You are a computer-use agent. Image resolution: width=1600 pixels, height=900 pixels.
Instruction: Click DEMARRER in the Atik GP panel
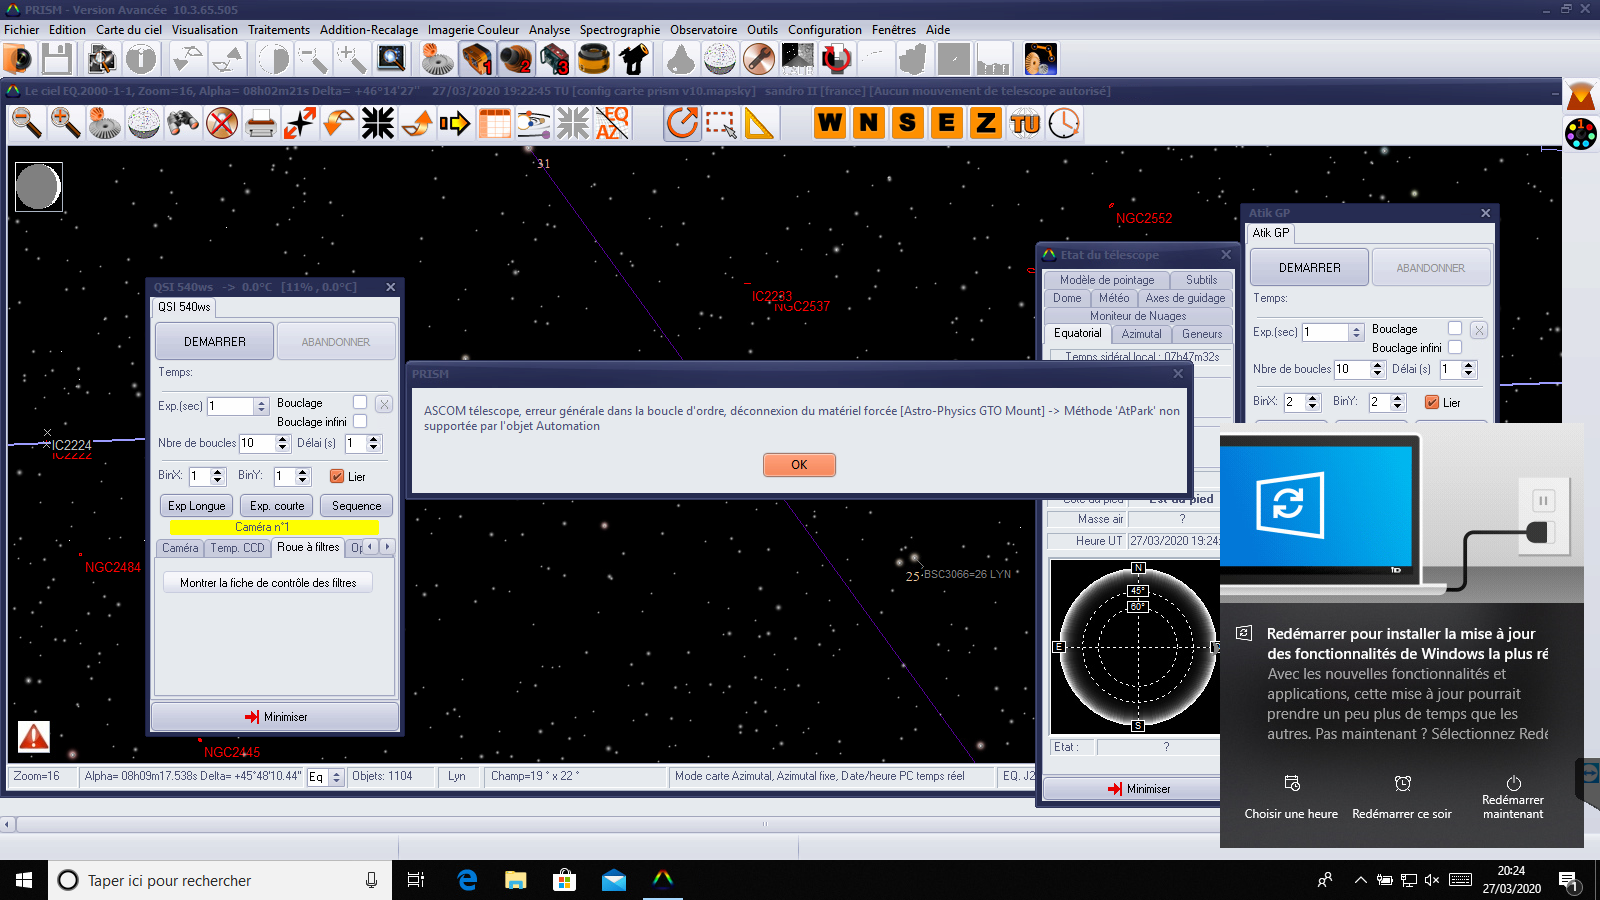click(1310, 267)
